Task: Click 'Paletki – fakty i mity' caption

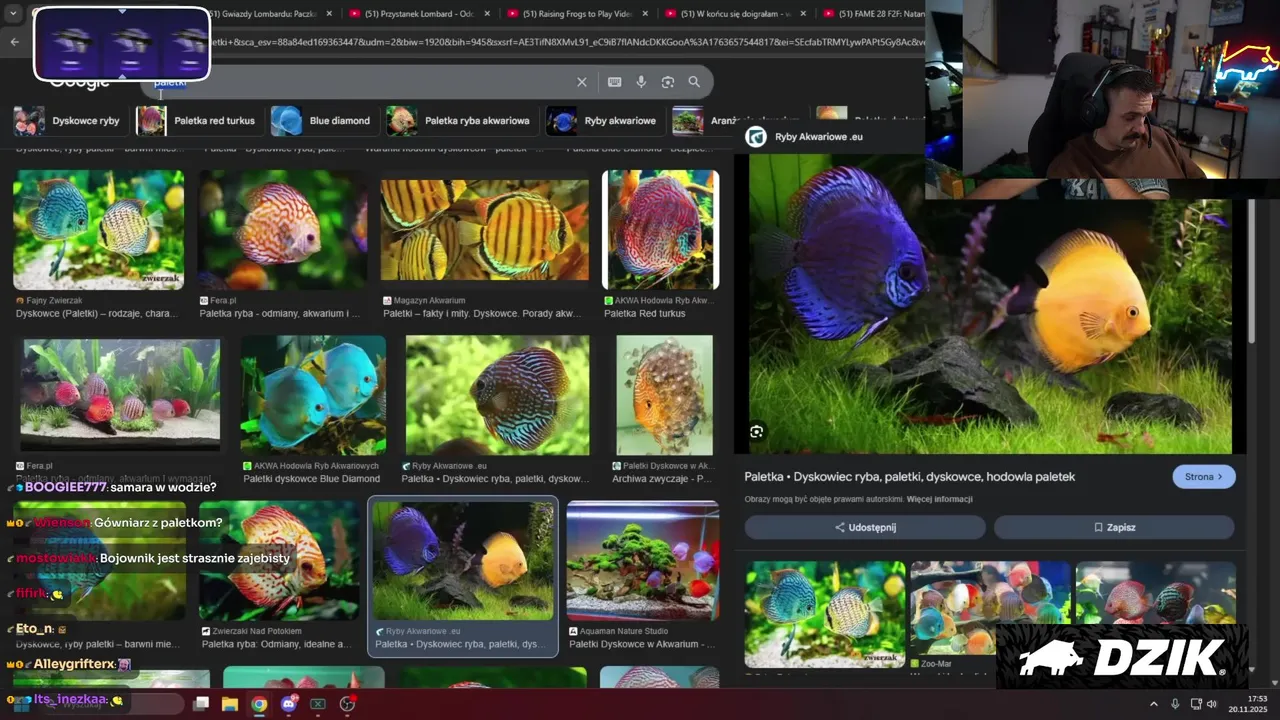Action: tap(481, 314)
